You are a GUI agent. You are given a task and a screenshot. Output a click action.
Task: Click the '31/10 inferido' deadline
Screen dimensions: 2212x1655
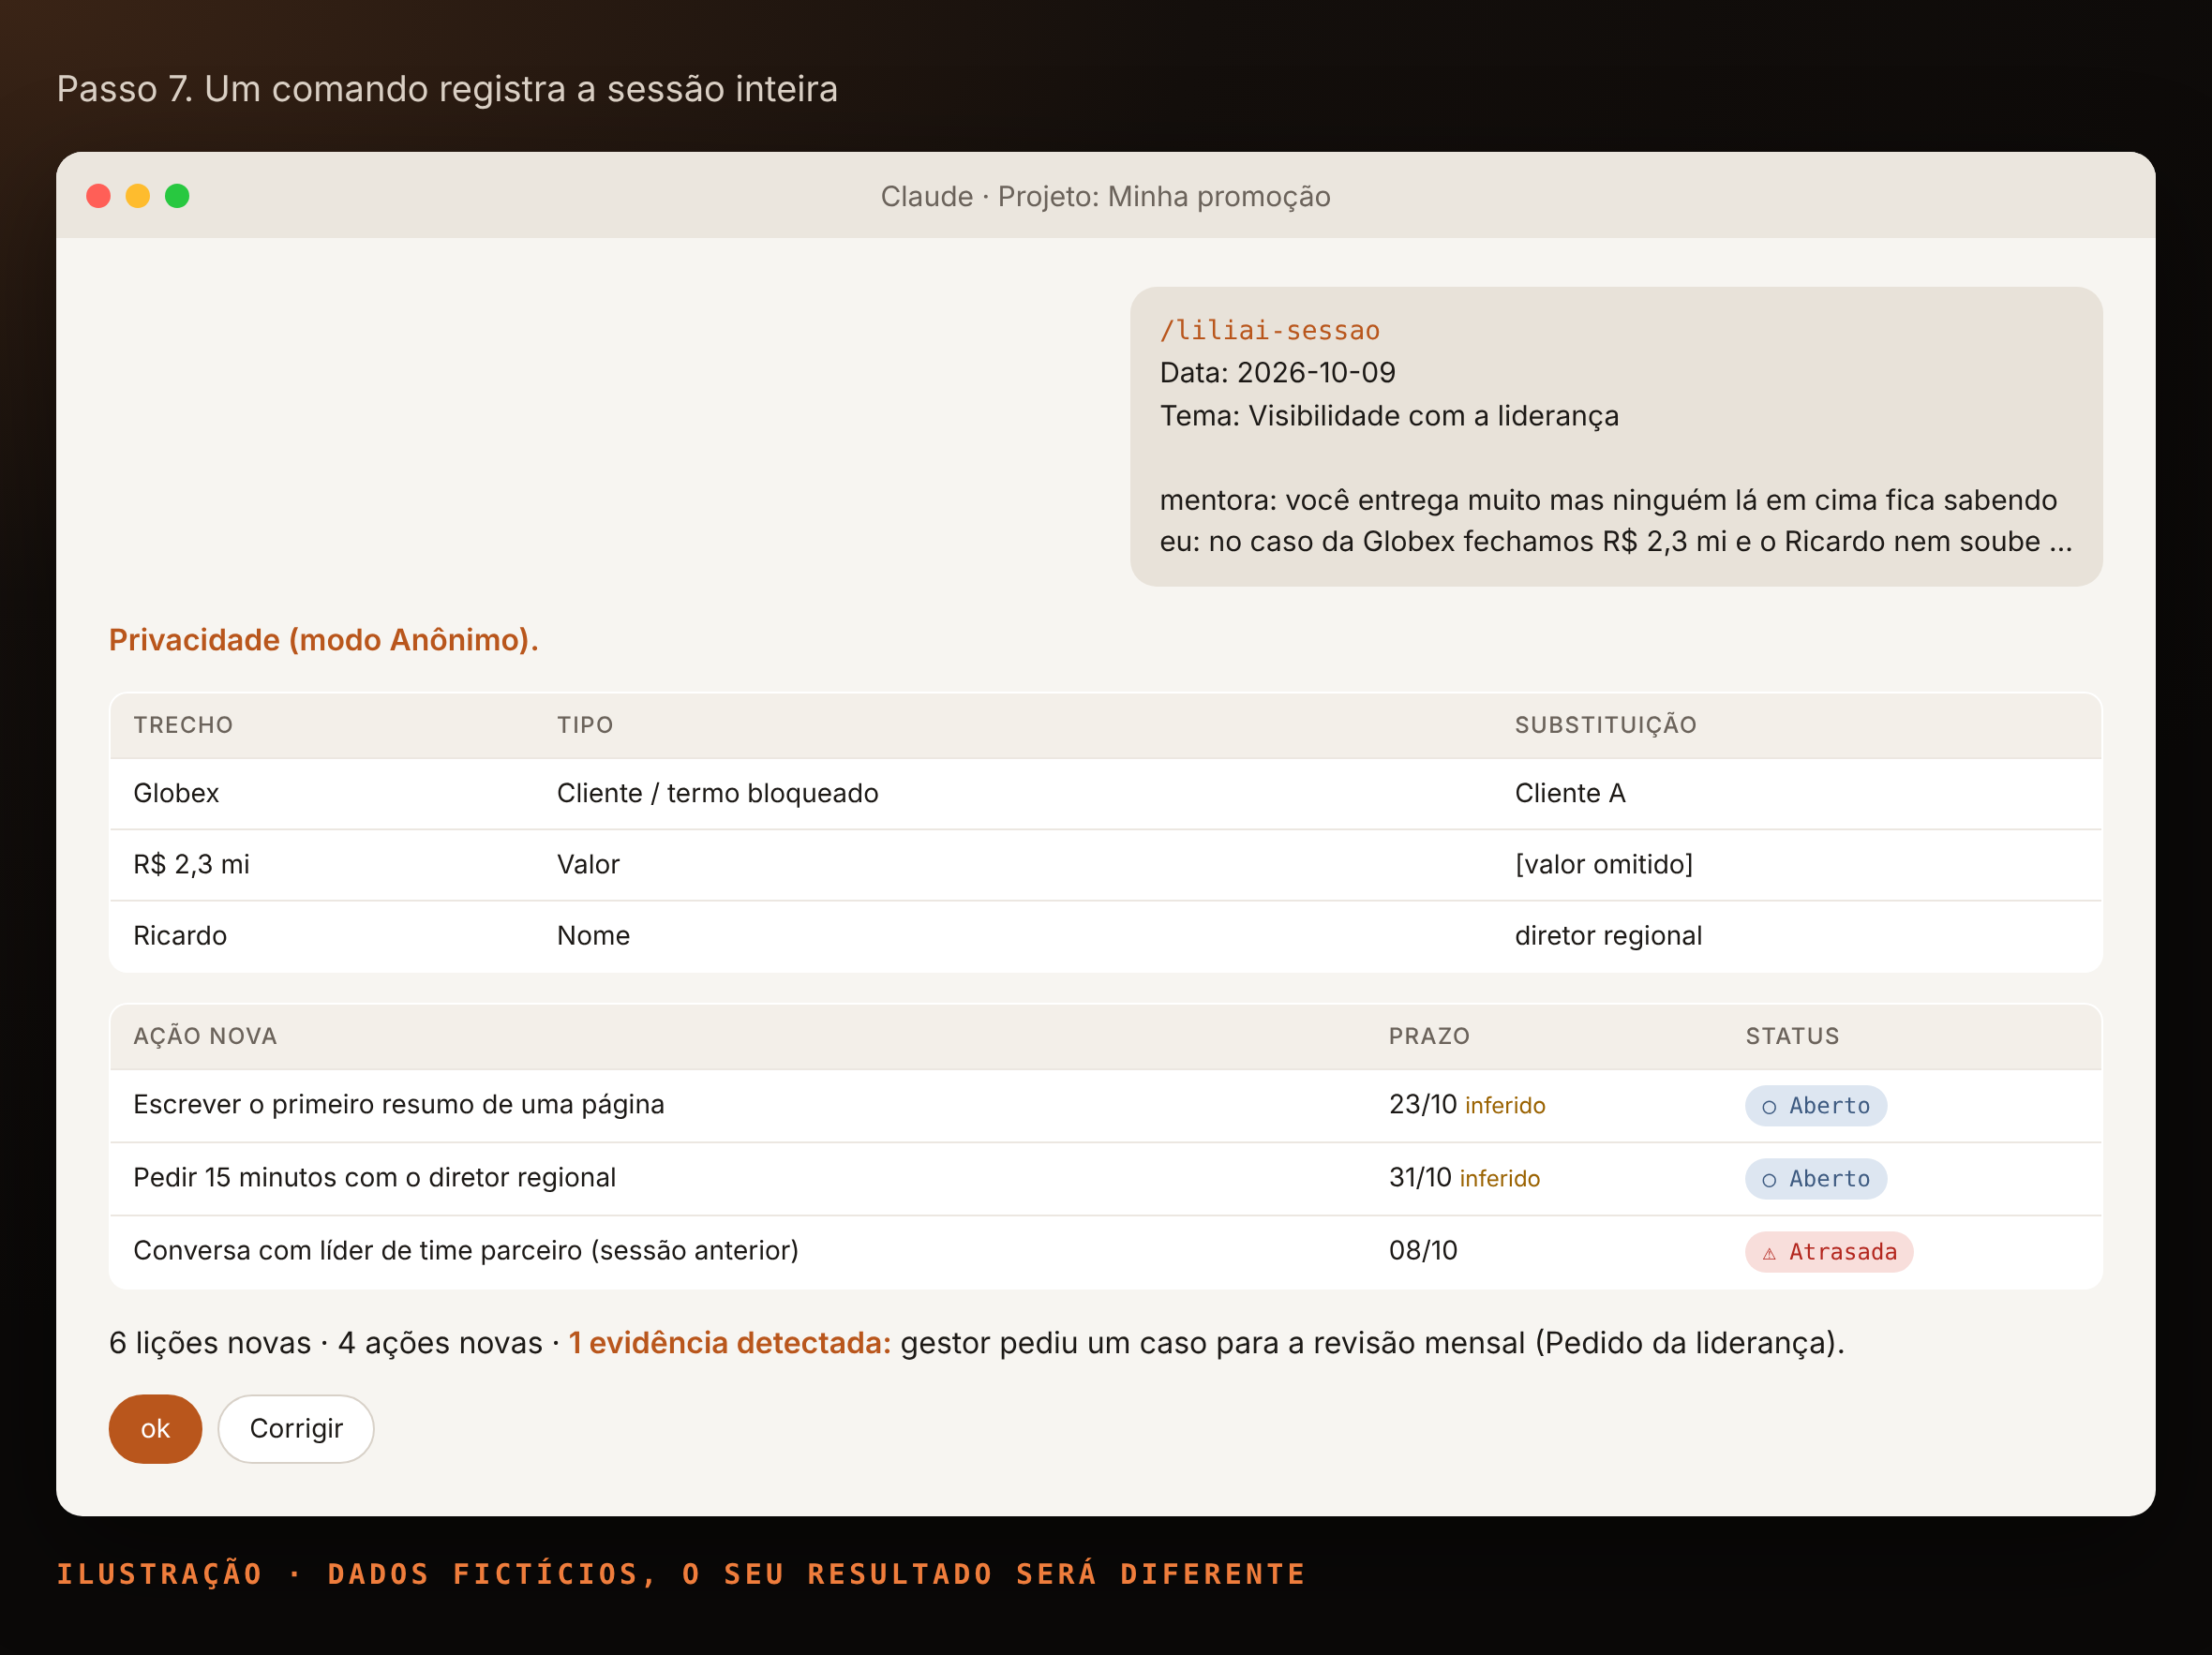tap(1463, 1177)
